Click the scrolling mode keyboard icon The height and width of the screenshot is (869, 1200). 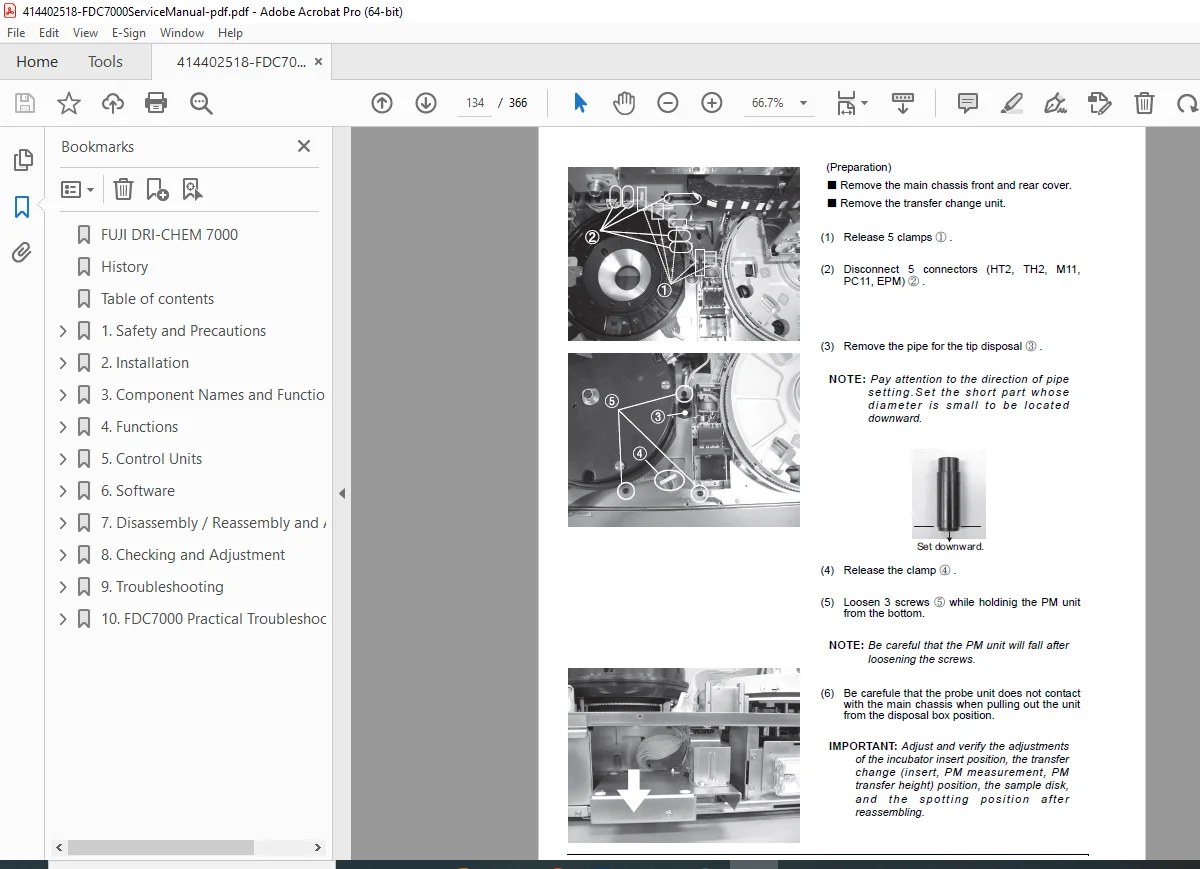903,103
